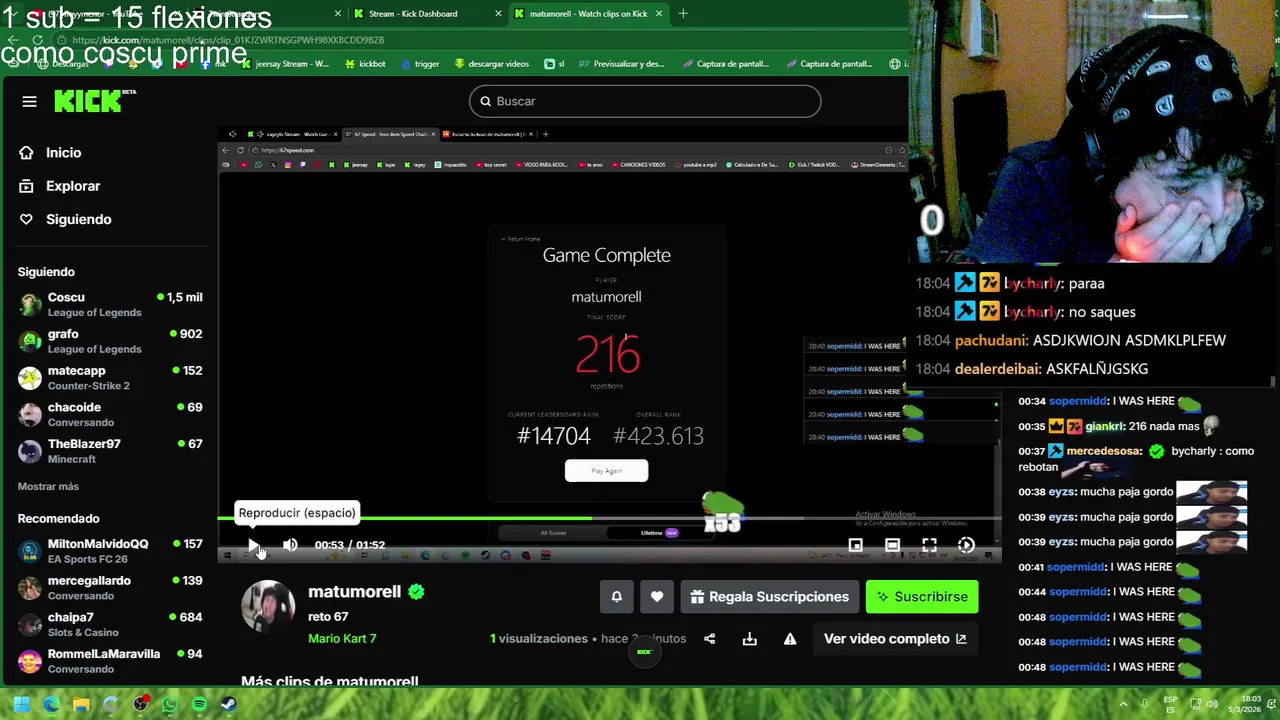Open RommelLaMaravilla recommended channel
The height and width of the screenshot is (720, 1280).
(110, 661)
